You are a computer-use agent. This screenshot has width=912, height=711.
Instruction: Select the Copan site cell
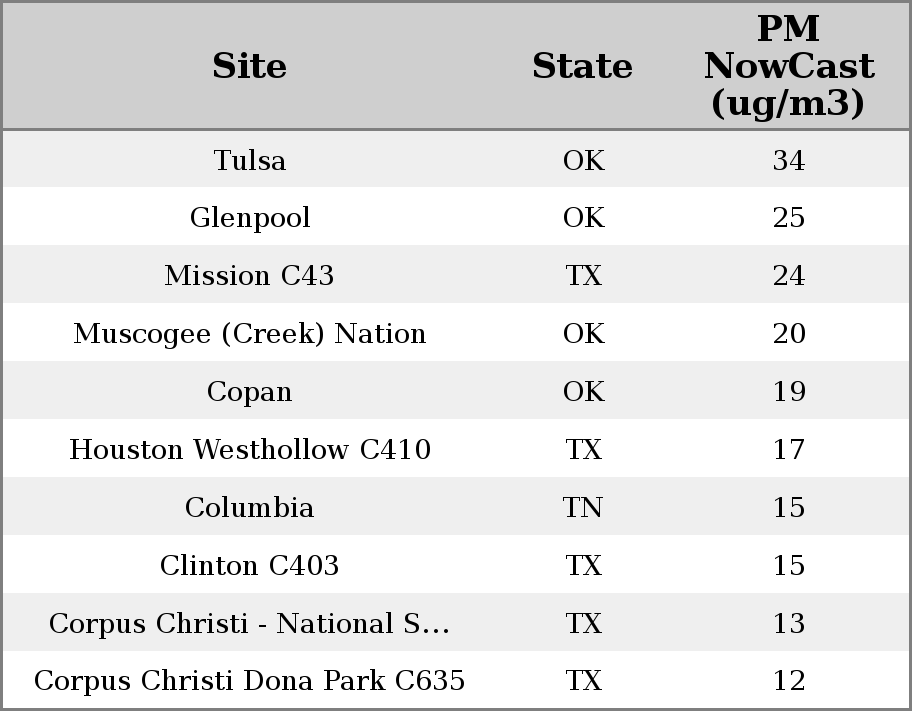pyautogui.click(x=249, y=392)
